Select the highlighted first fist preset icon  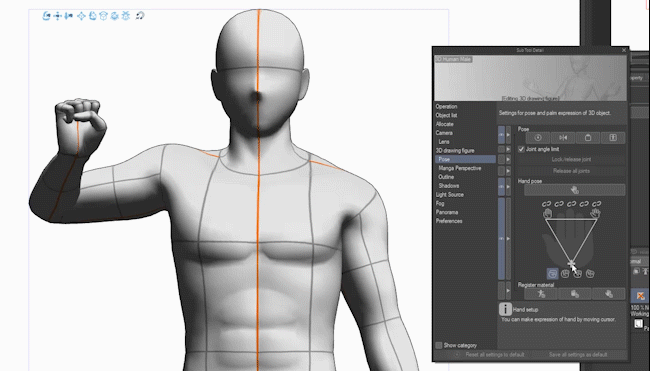coord(553,274)
